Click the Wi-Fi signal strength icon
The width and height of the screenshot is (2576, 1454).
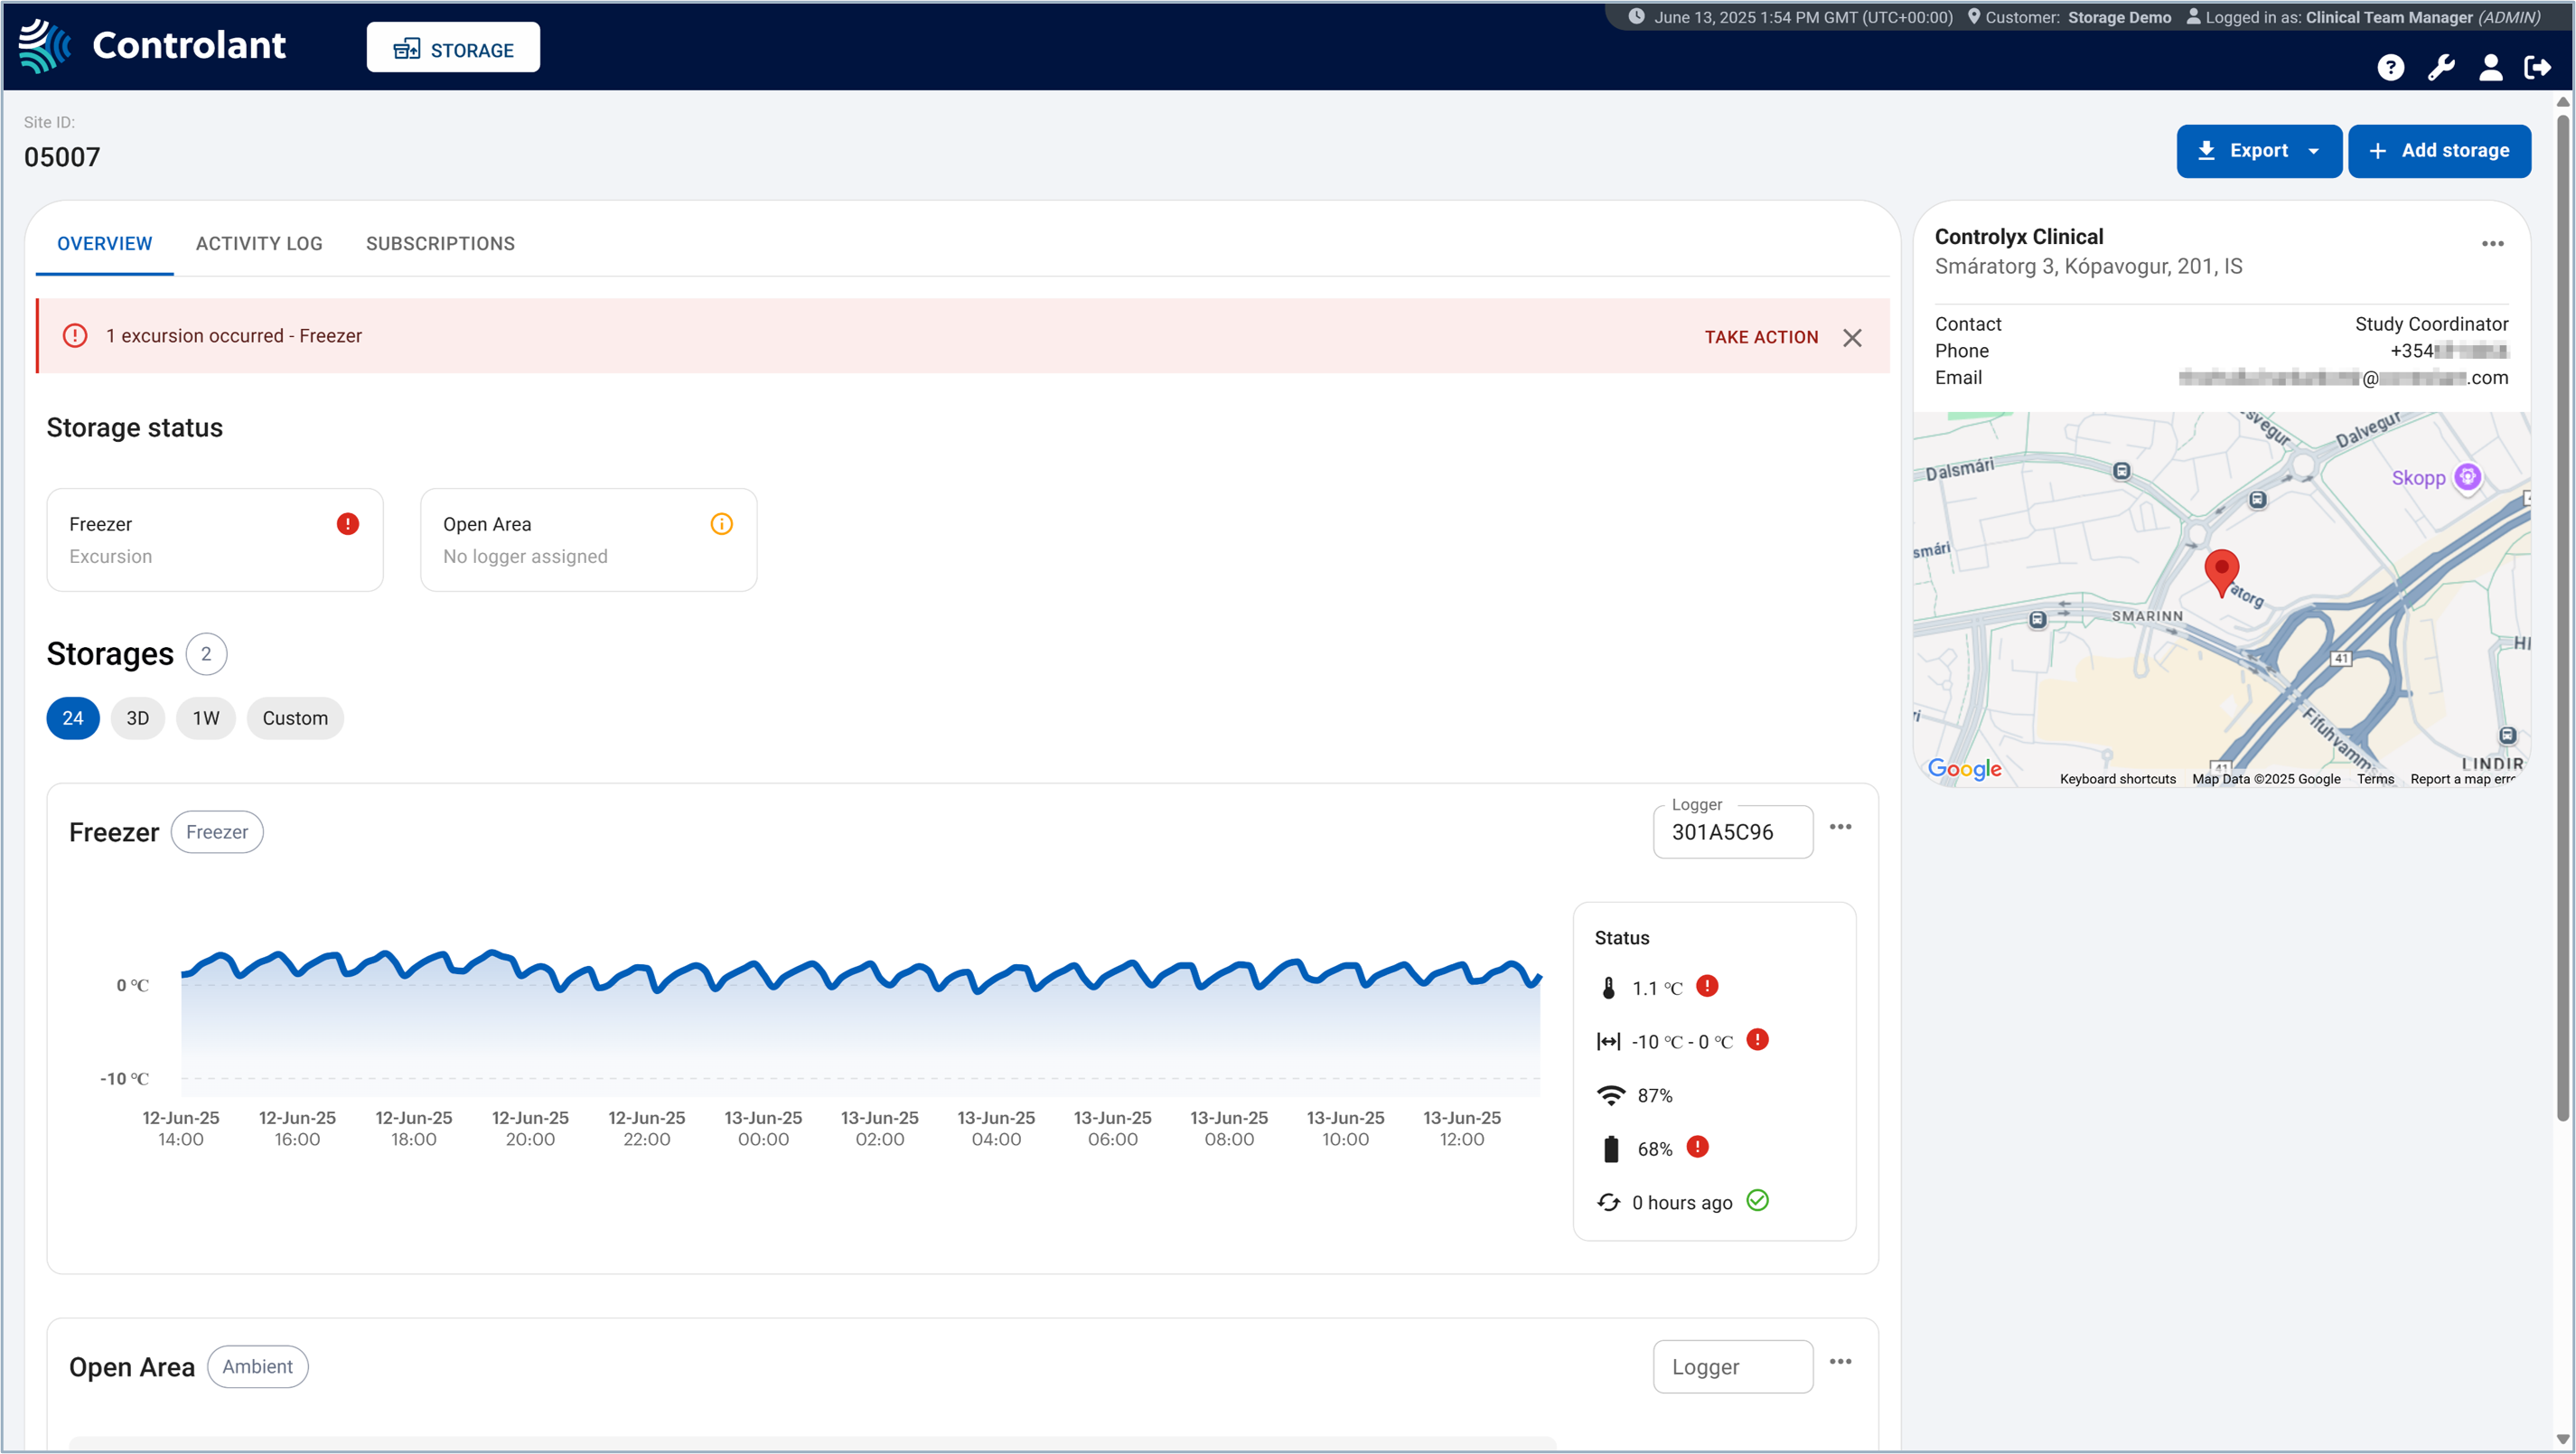click(x=1610, y=1095)
